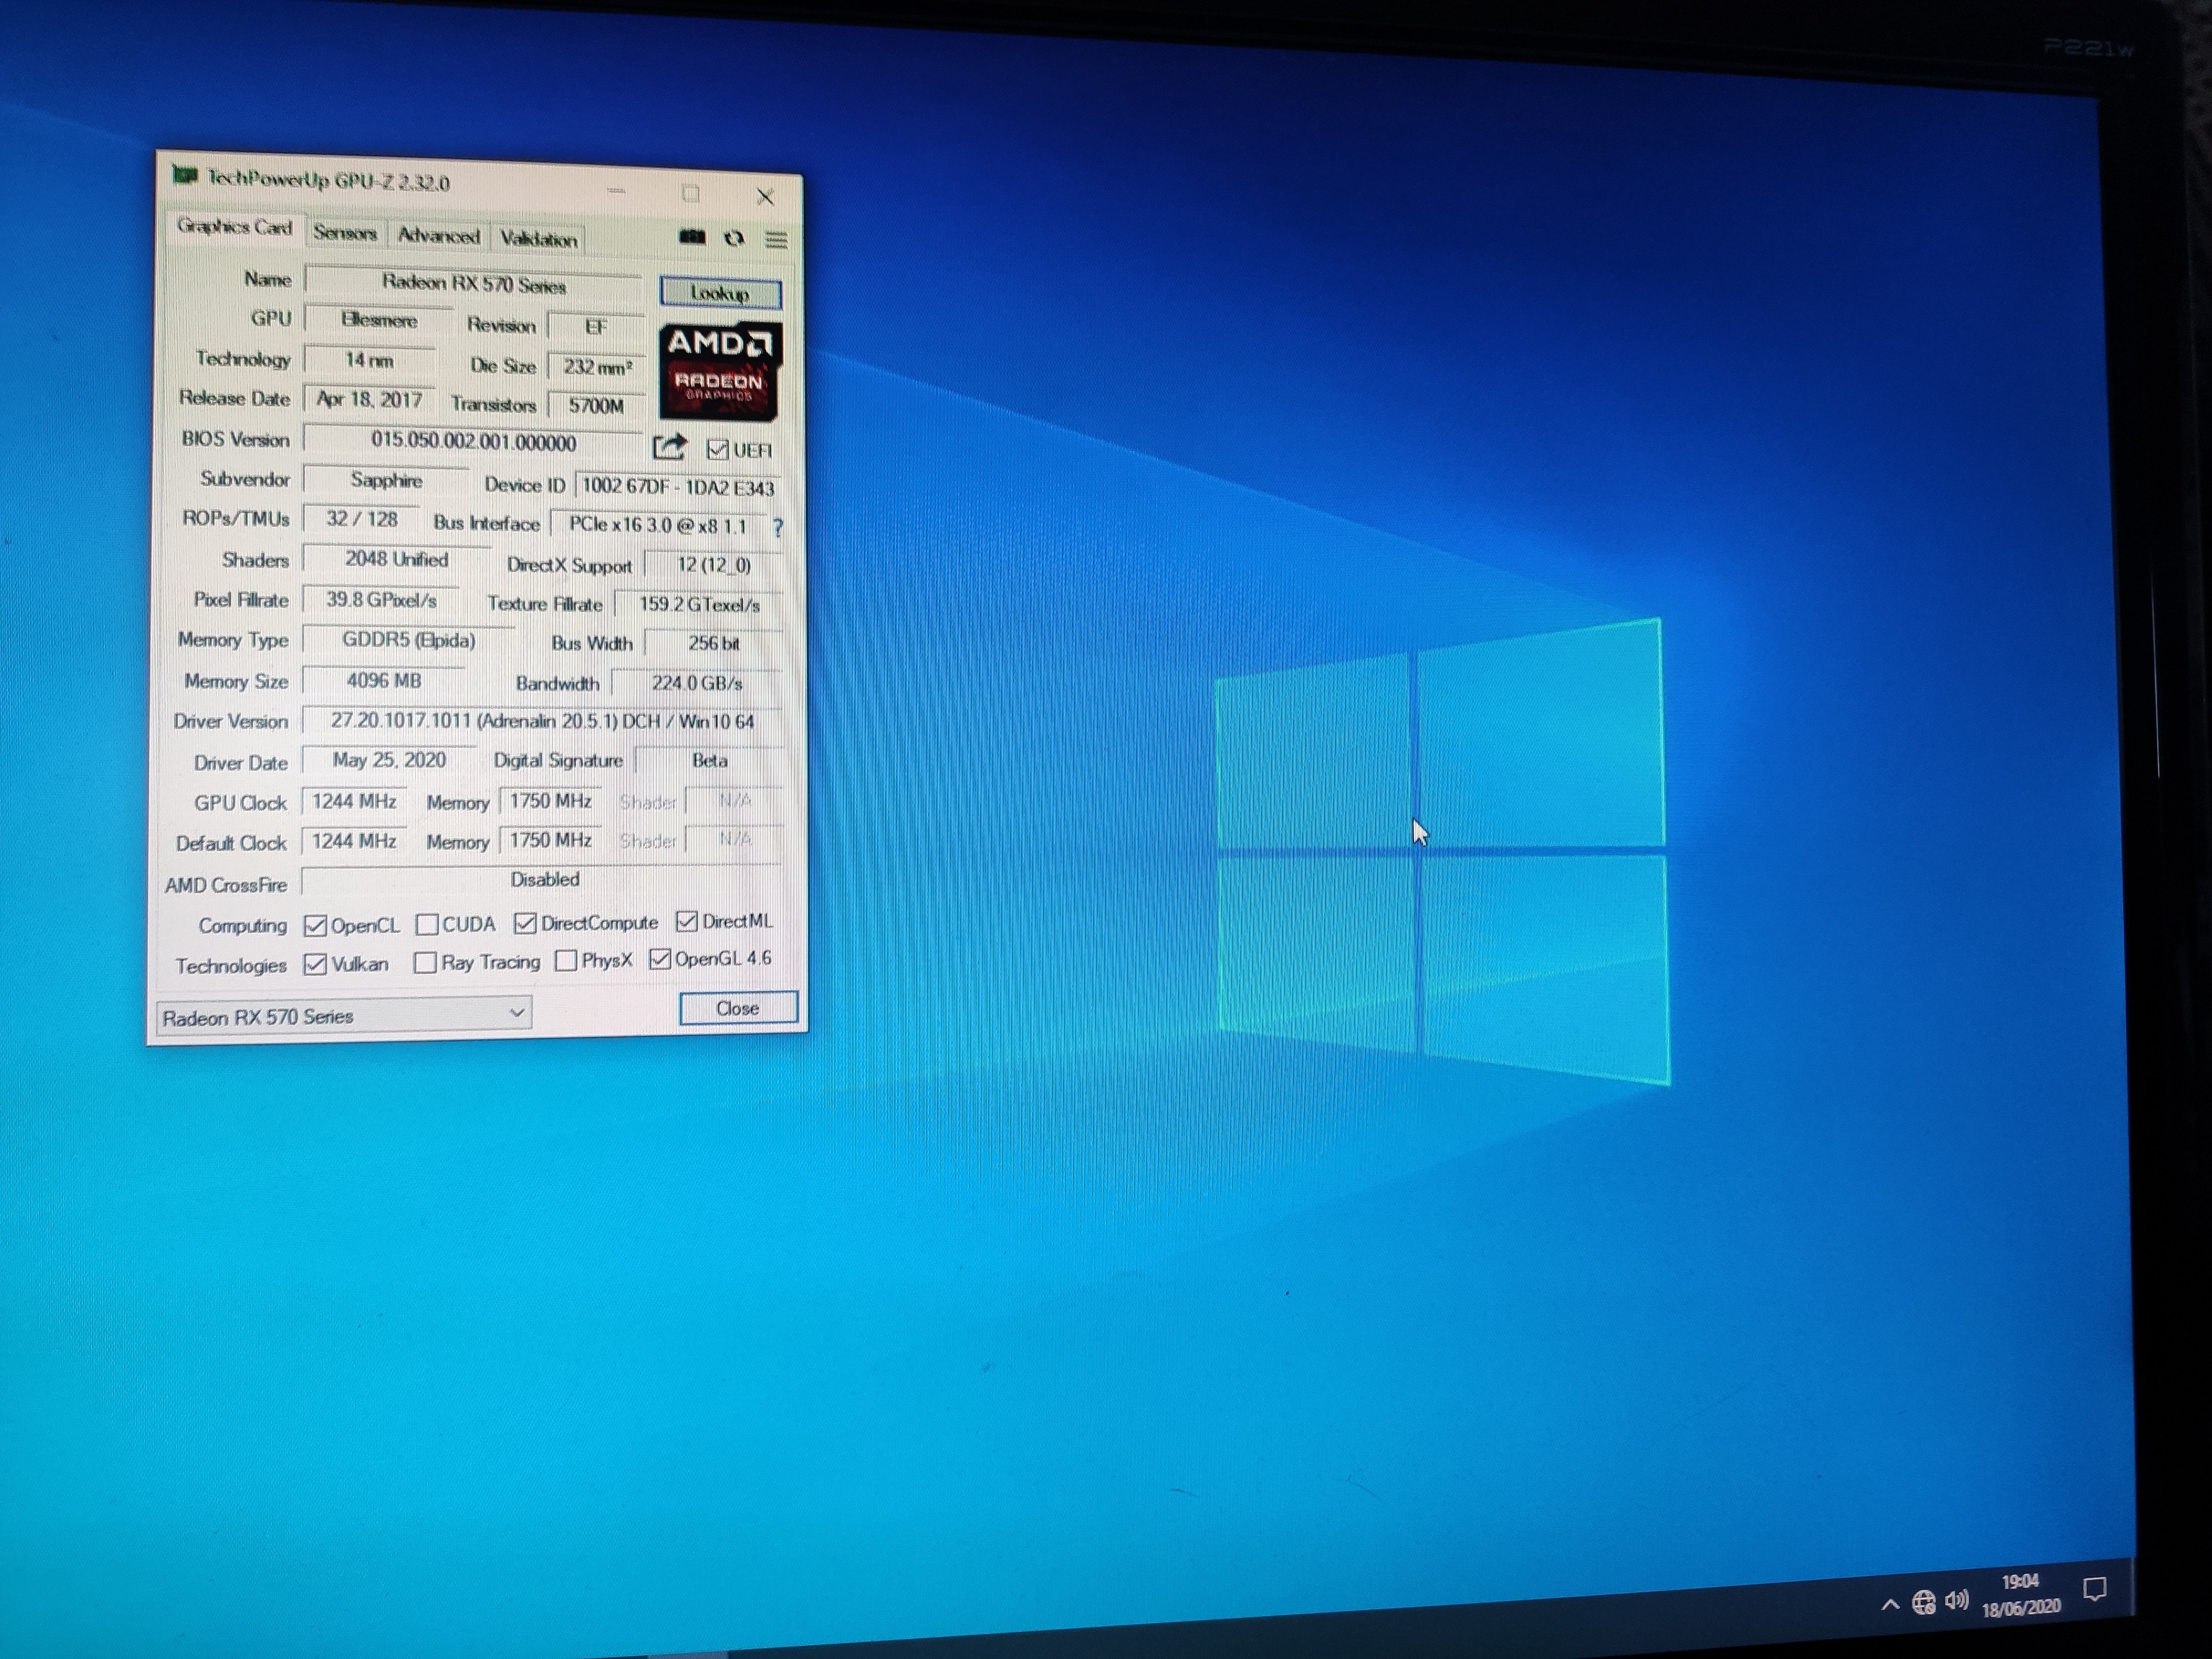Click the Lookup button
This screenshot has height=1659, width=2212.
click(x=720, y=293)
